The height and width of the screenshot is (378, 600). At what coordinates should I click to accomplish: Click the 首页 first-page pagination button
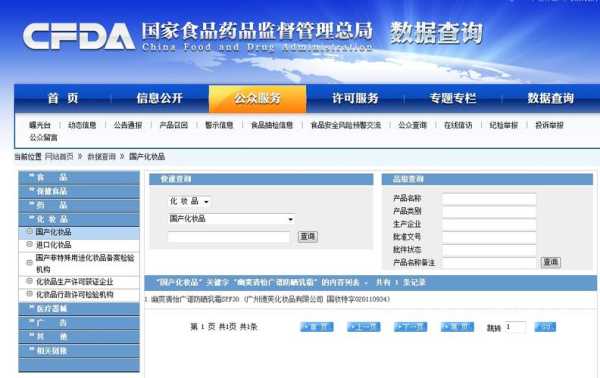coord(317,327)
